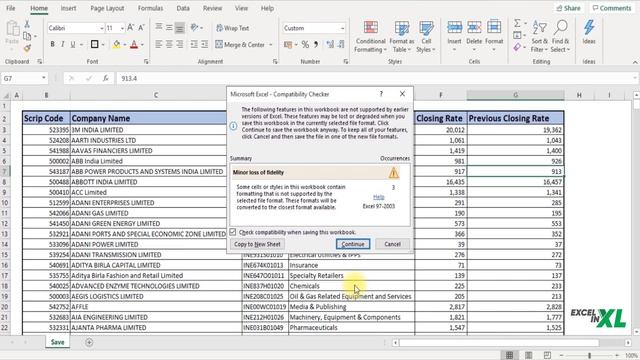Screen dimensions: 640x360
Task: Open the File tab
Action: (x=11, y=8)
